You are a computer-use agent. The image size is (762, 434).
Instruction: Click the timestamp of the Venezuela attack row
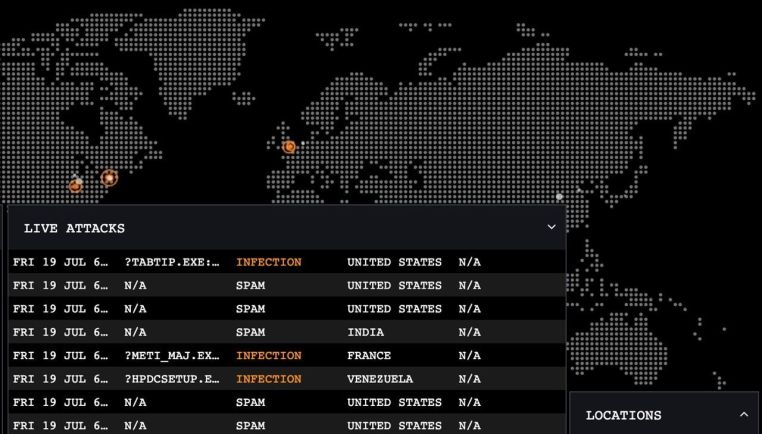(60, 379)
